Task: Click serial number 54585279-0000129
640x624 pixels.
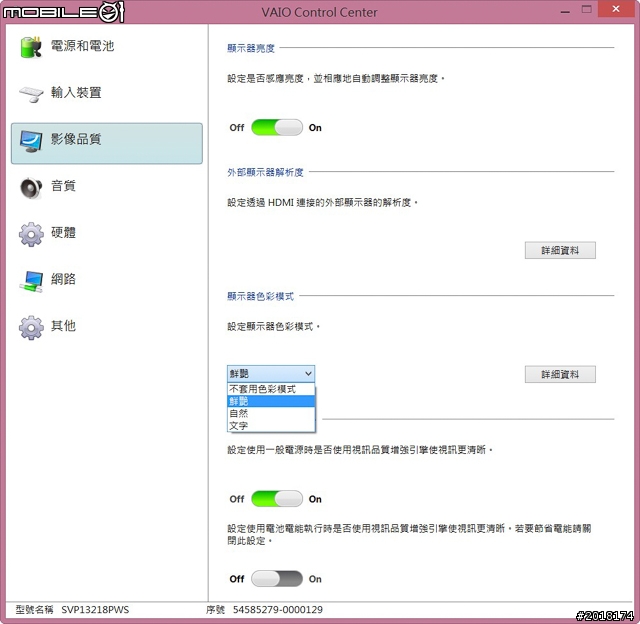Action: tap(278, 610)
